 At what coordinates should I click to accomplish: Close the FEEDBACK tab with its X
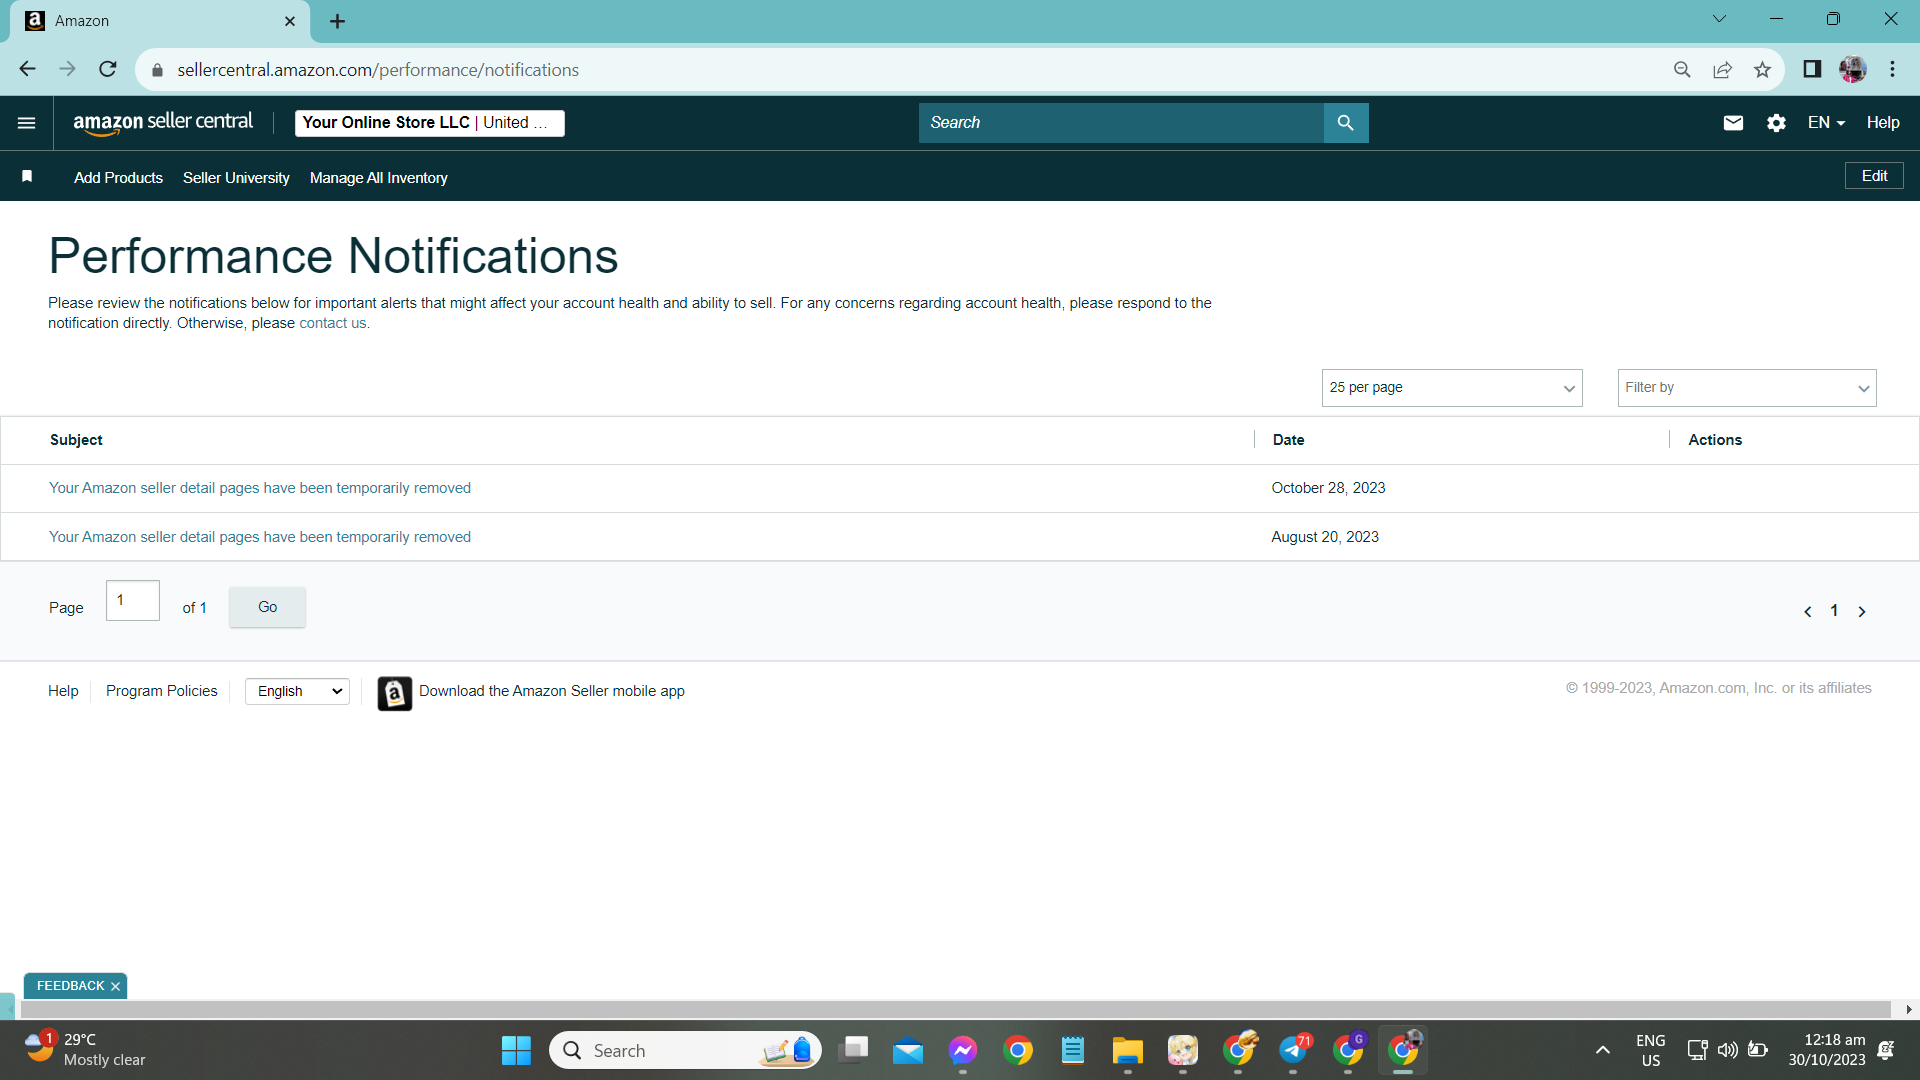(x=115, y=987)
